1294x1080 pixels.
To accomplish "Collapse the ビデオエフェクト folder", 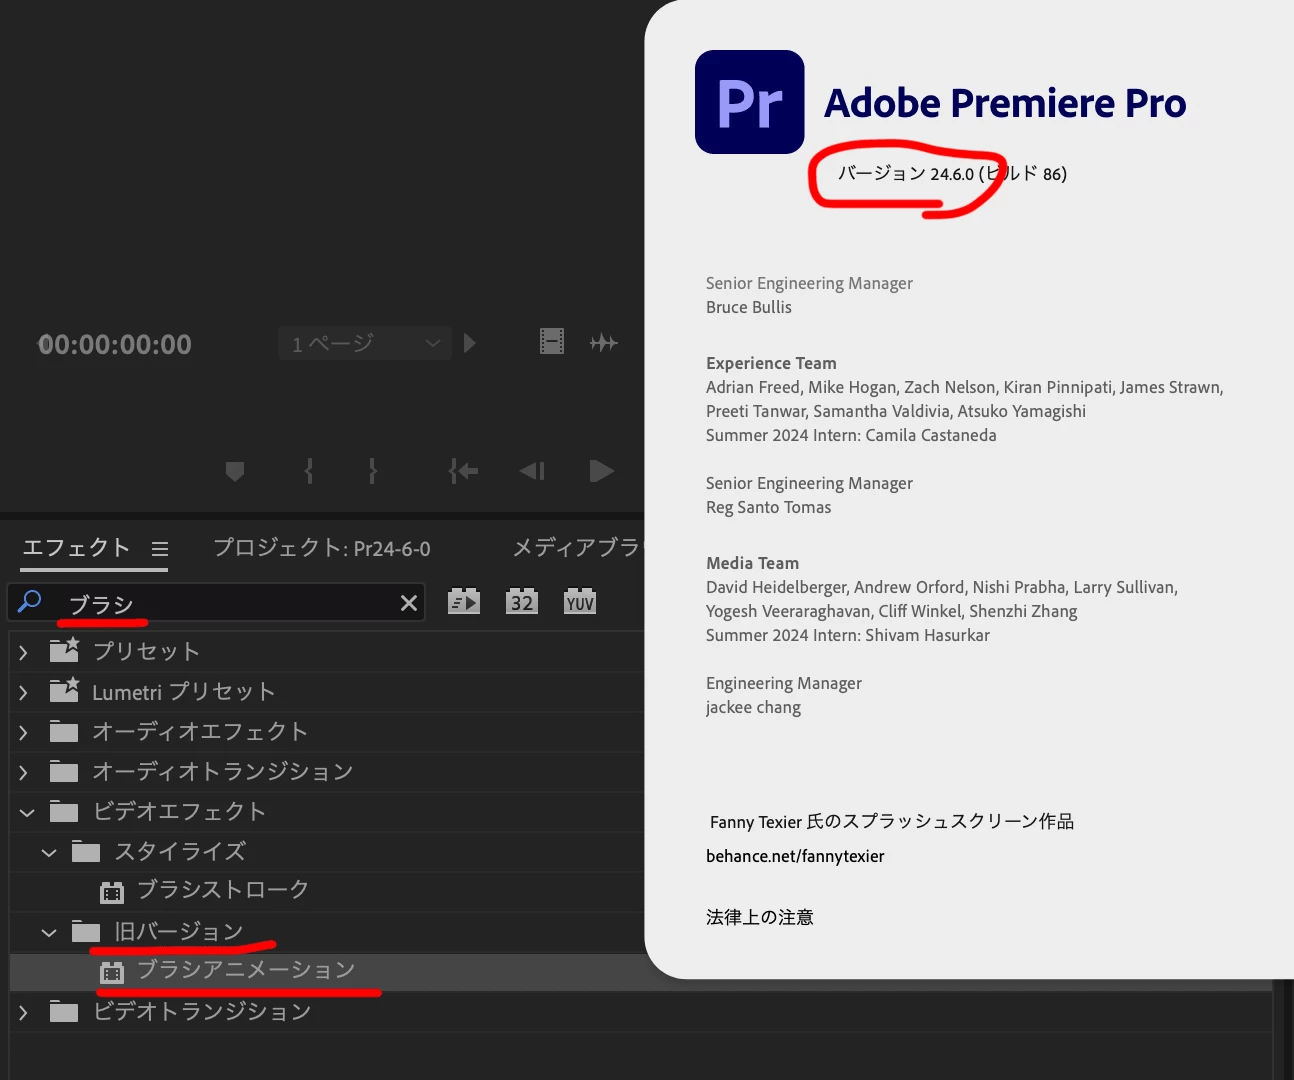I will click(27, 812).
